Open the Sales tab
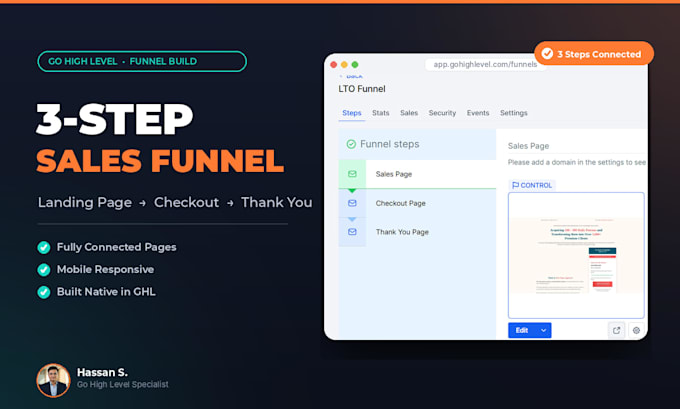This screenshot has width=680, height=409. click(409, 113)
